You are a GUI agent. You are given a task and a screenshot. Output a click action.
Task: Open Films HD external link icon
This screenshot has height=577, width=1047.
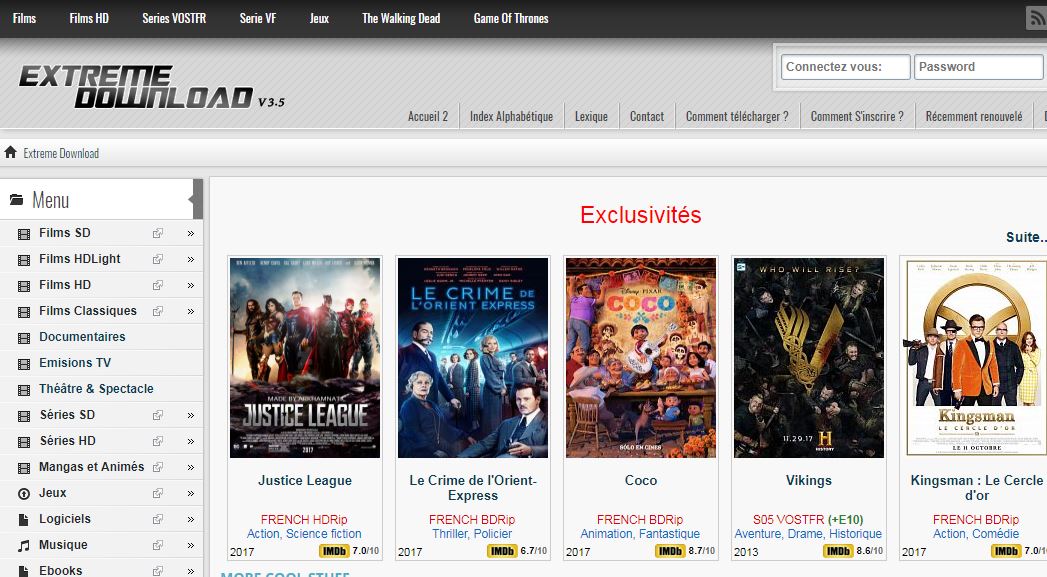tap(158, 285)
